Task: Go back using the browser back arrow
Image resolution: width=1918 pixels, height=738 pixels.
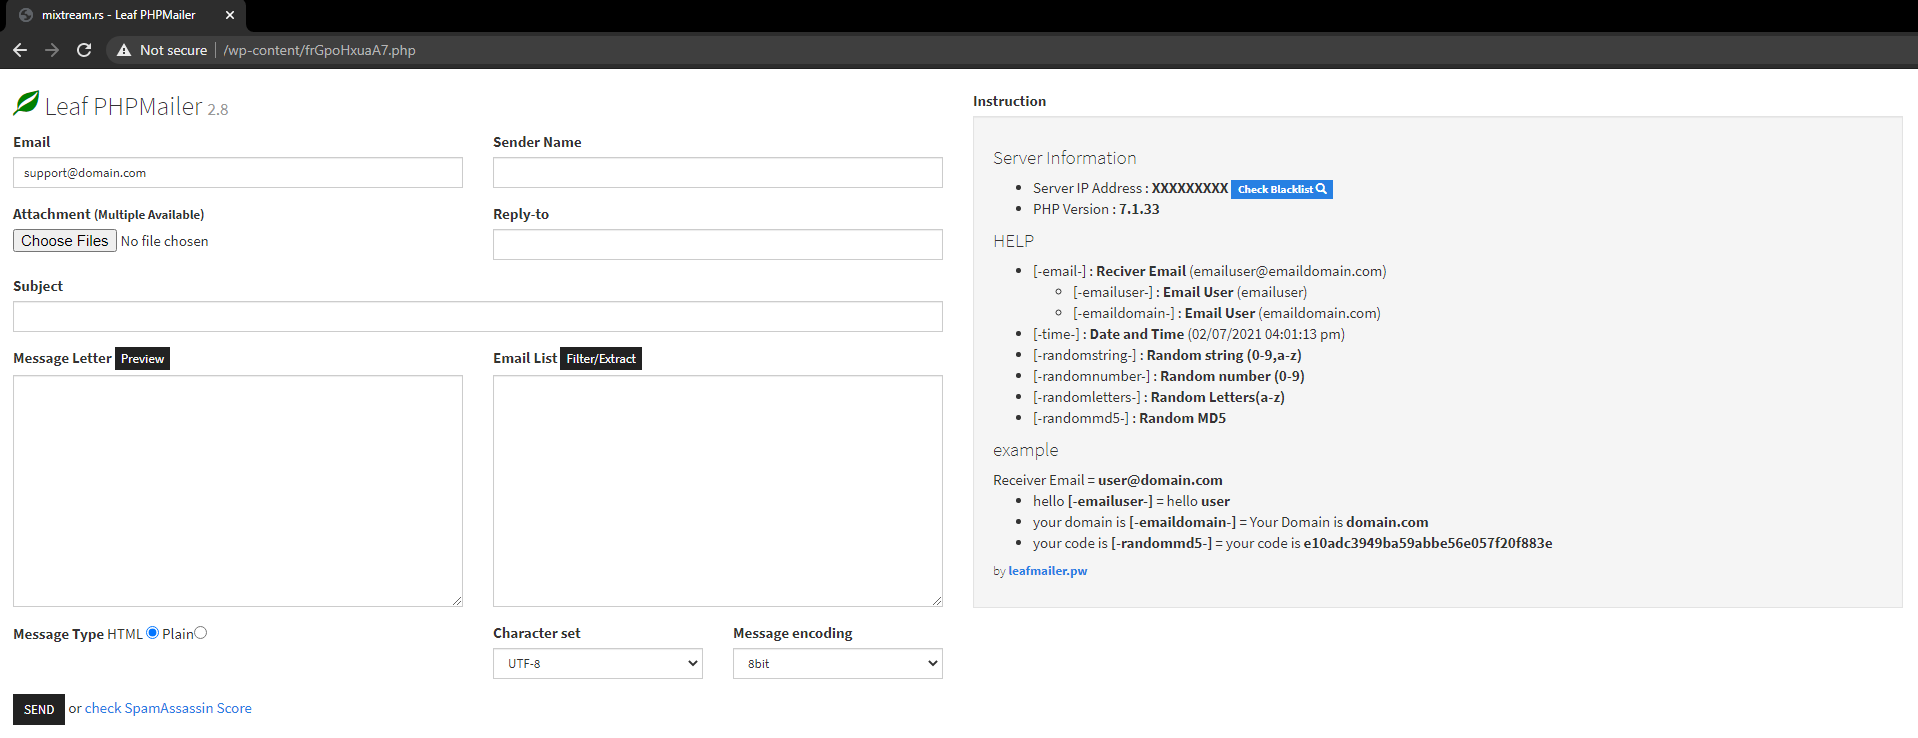Action: tap(20, 50)
